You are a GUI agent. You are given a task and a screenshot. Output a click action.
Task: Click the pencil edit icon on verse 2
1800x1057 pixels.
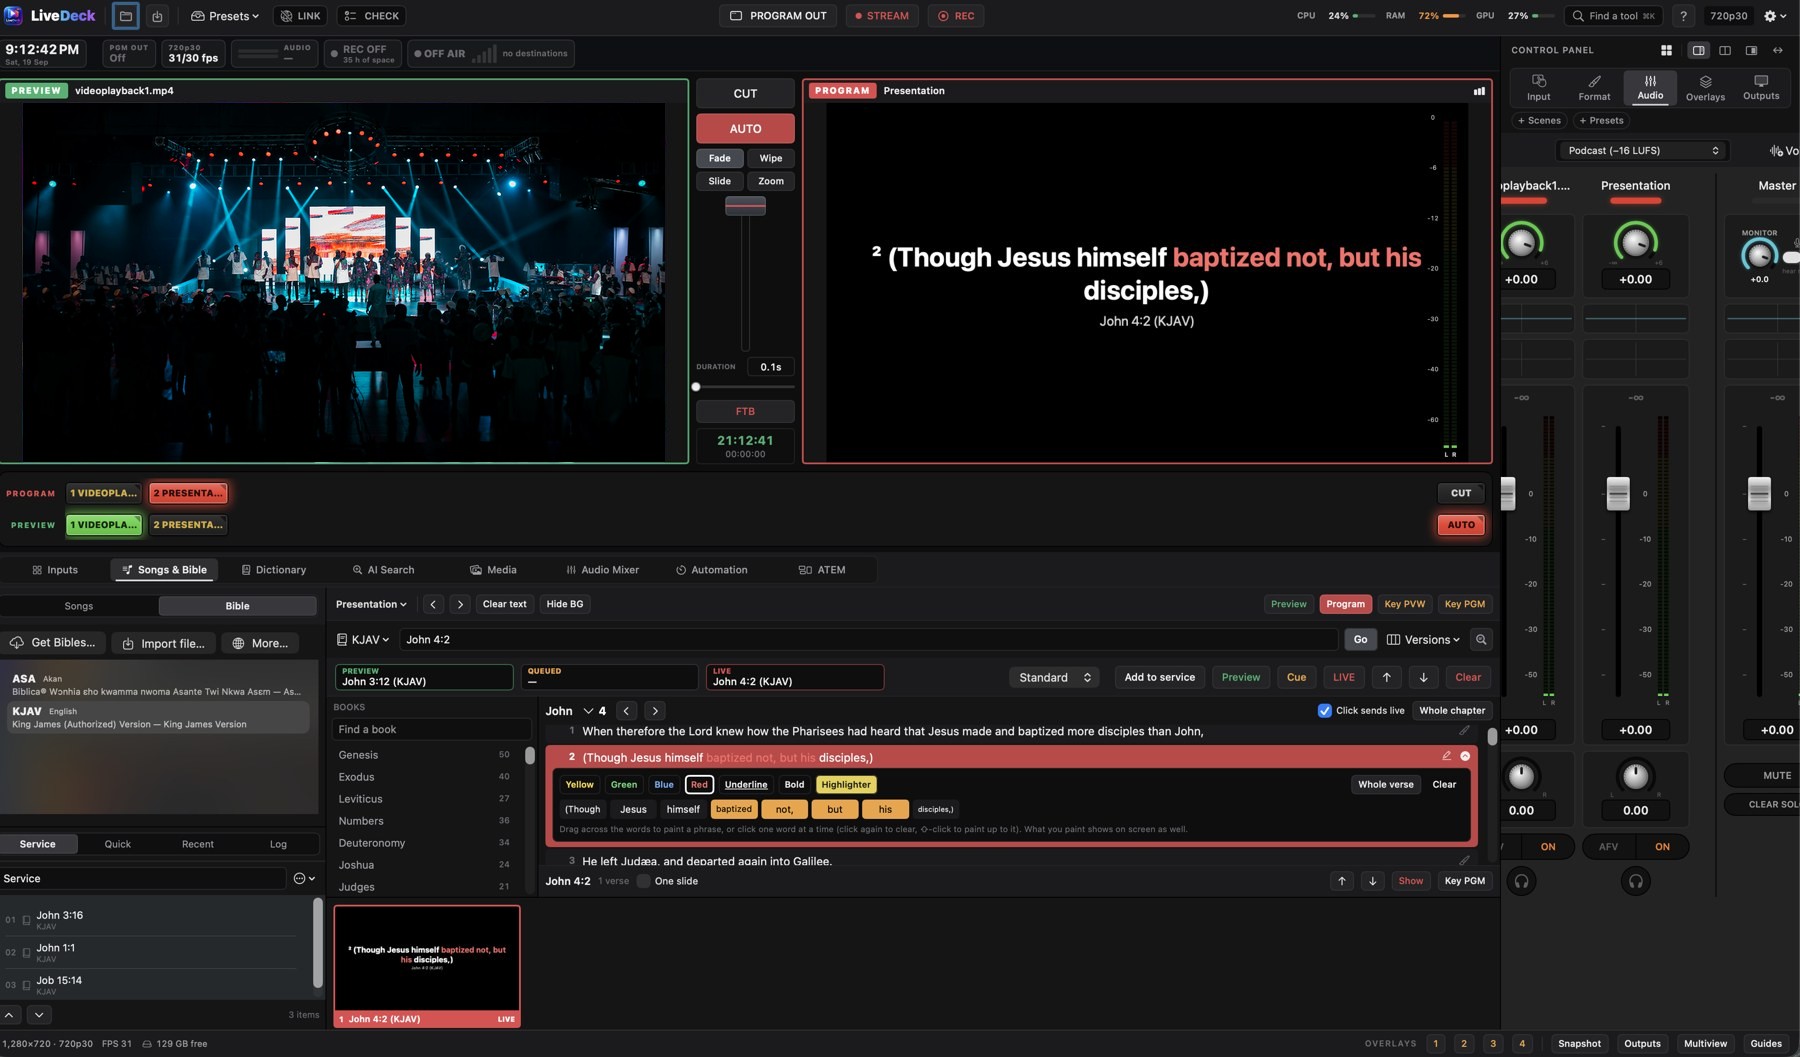(x=1446, y=756)
